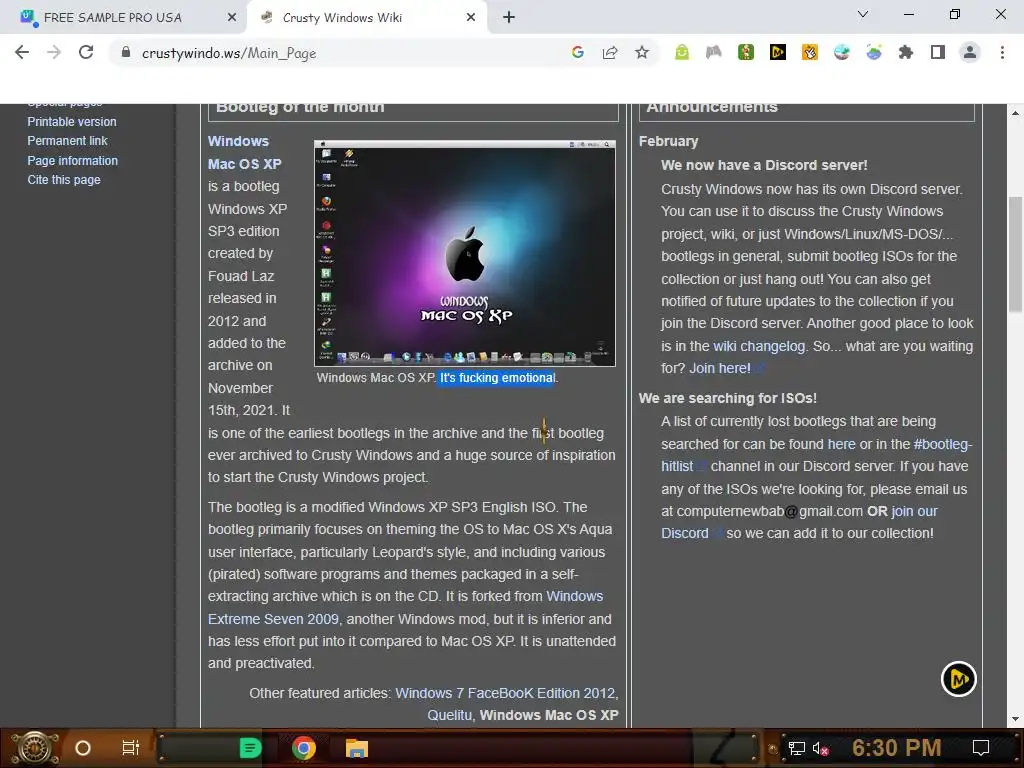The height and width of the screenshot is (768, 1024).
Task: Click the Cortana circle in taskbar
Action: 83,748
